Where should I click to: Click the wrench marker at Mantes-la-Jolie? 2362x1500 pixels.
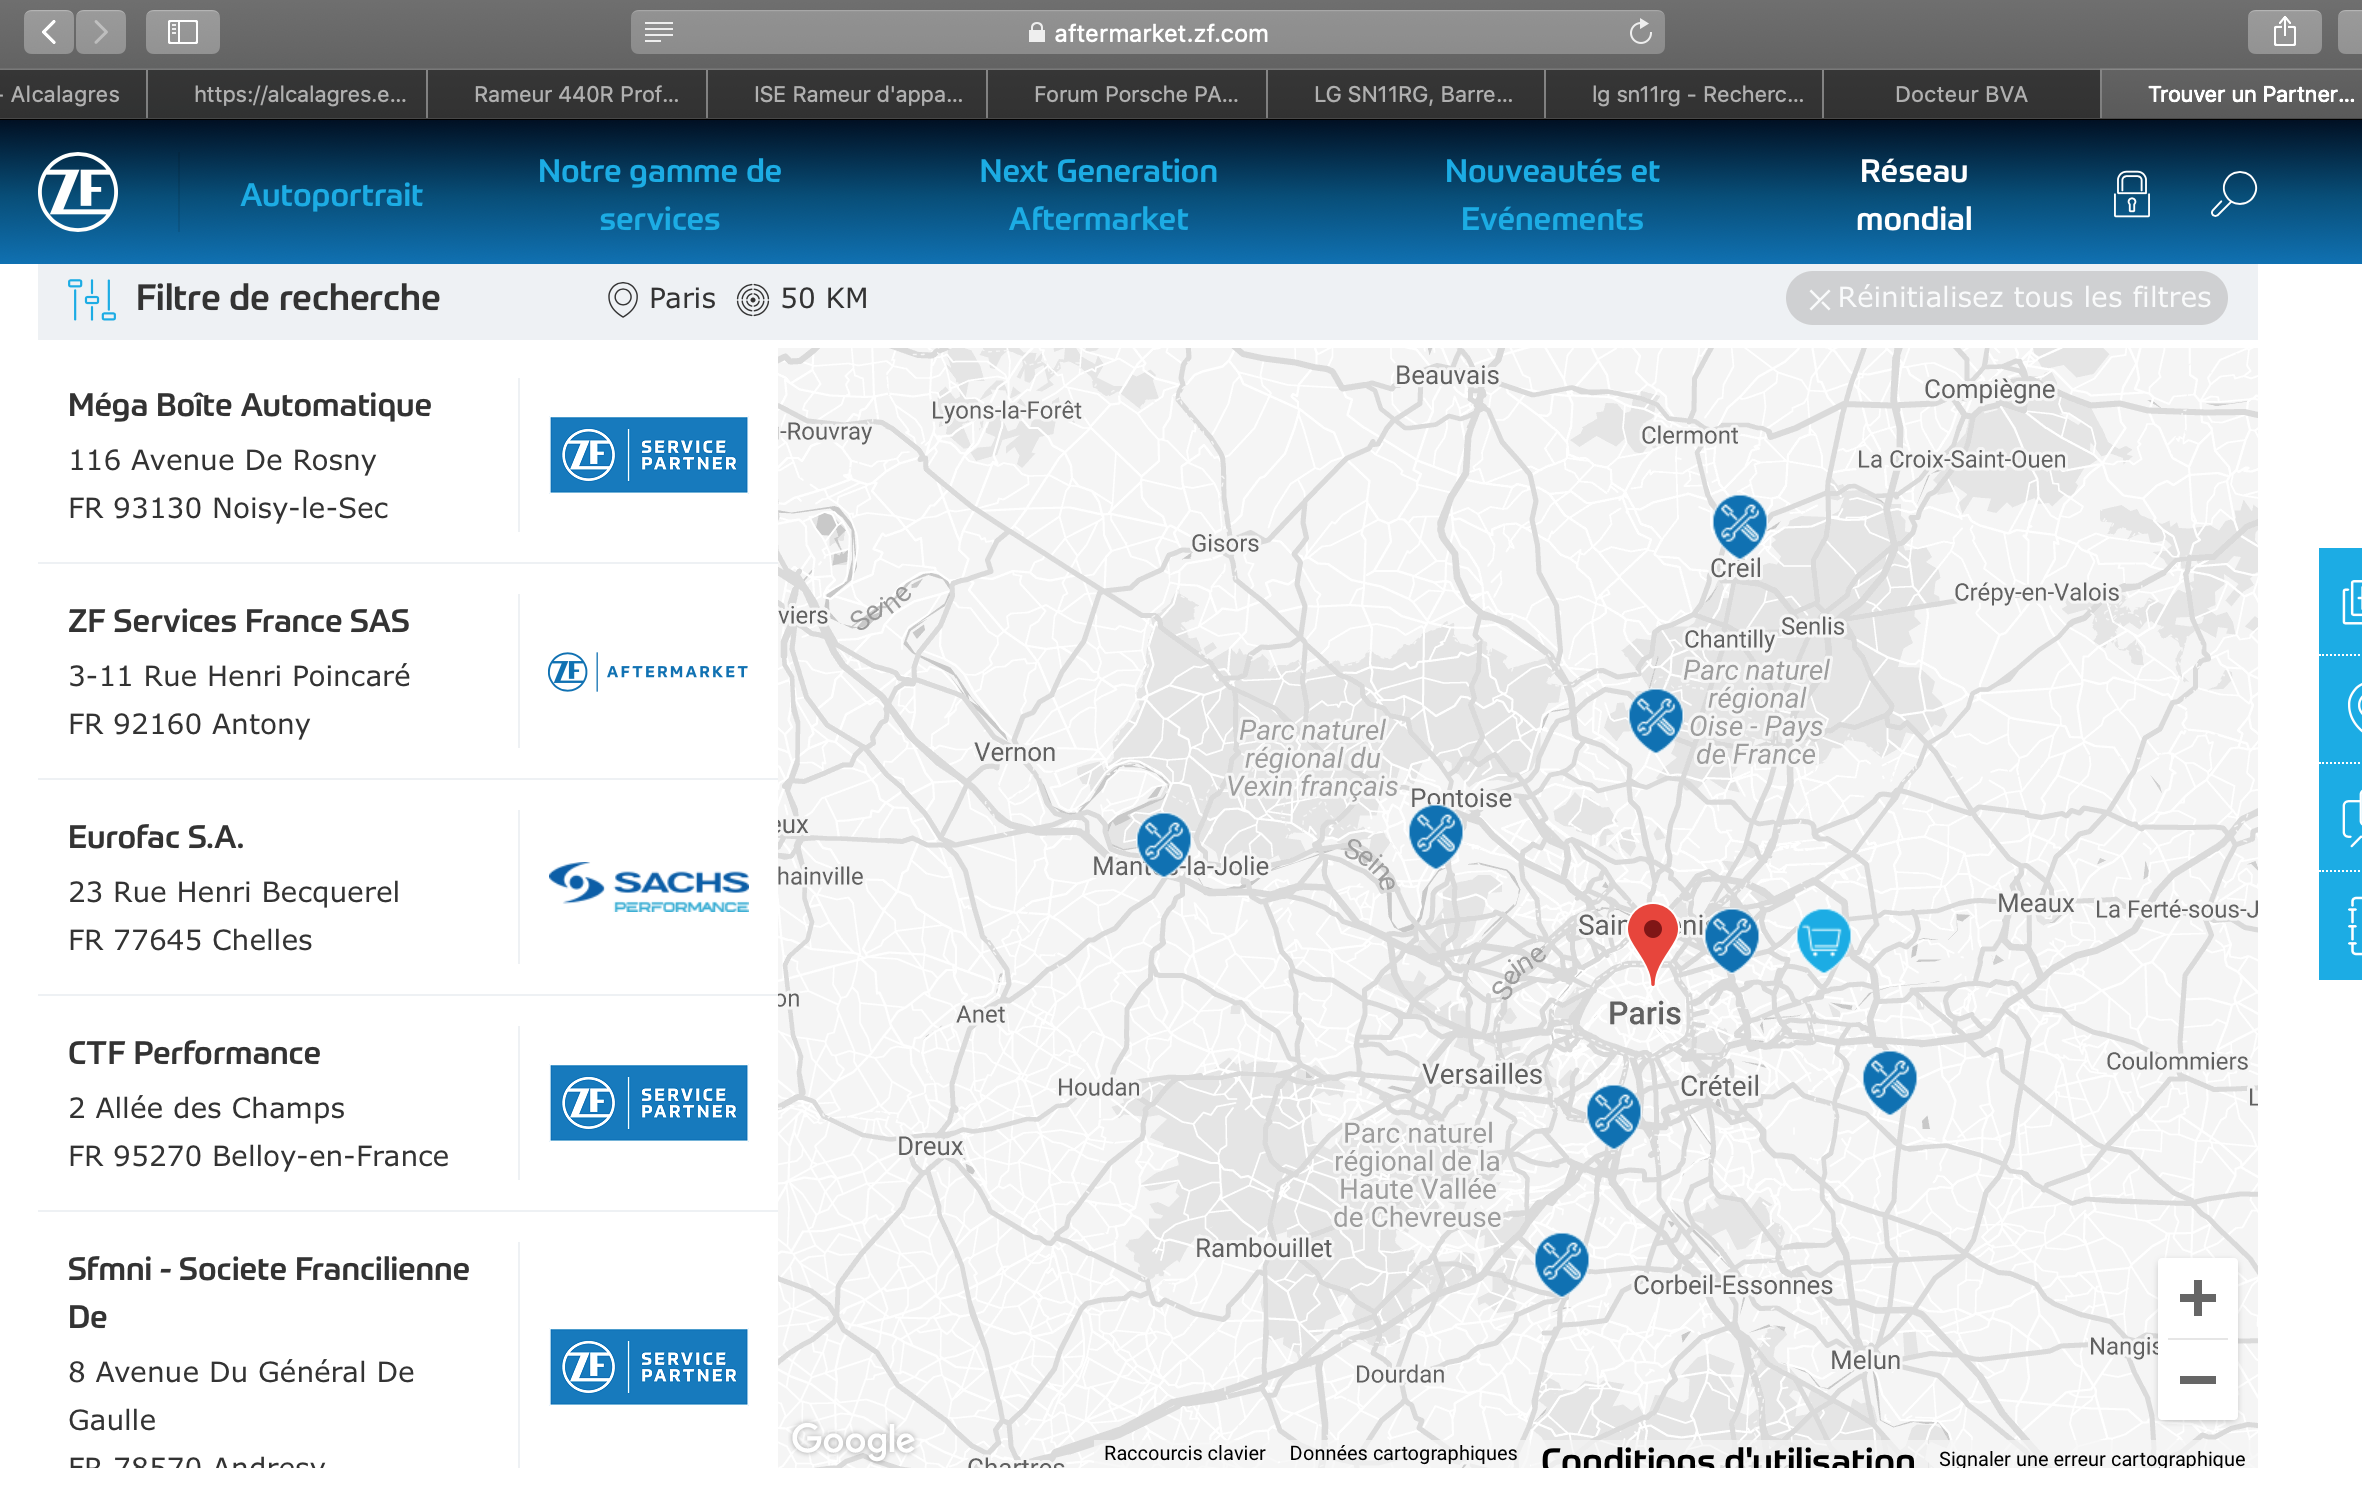(x=1163, y=840)
